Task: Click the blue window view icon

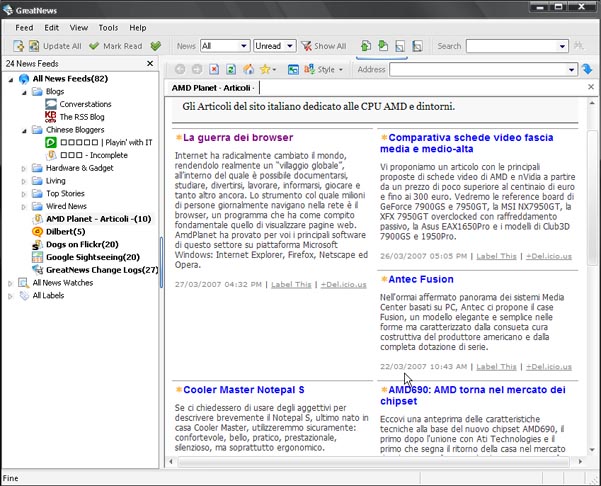Action: pos(293,69)
